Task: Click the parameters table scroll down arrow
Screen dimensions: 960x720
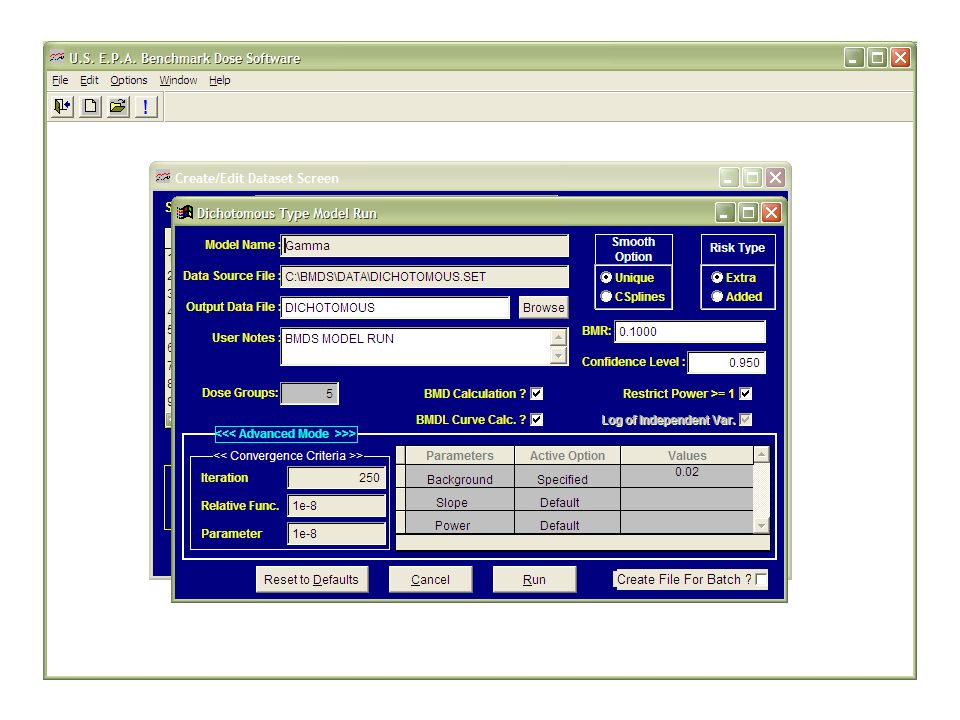Action: pyautogui.click(x=761, y=525)
